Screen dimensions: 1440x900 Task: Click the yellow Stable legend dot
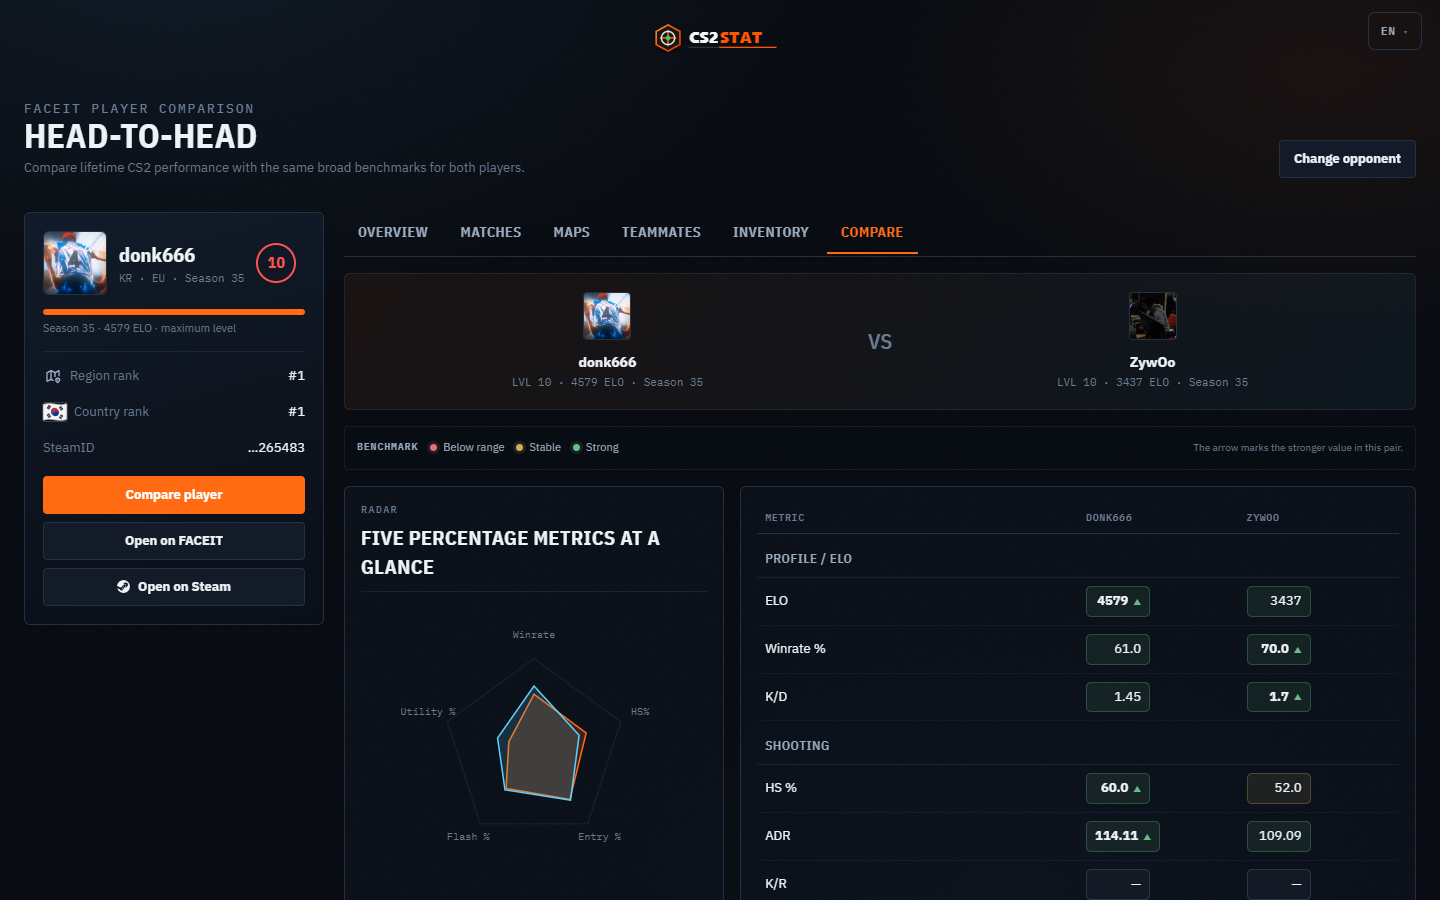tap(519, 448)
